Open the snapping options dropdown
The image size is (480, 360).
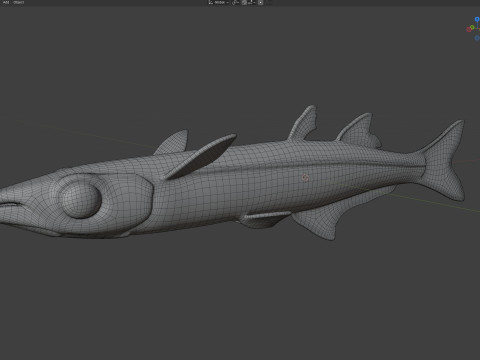[252, 2]
